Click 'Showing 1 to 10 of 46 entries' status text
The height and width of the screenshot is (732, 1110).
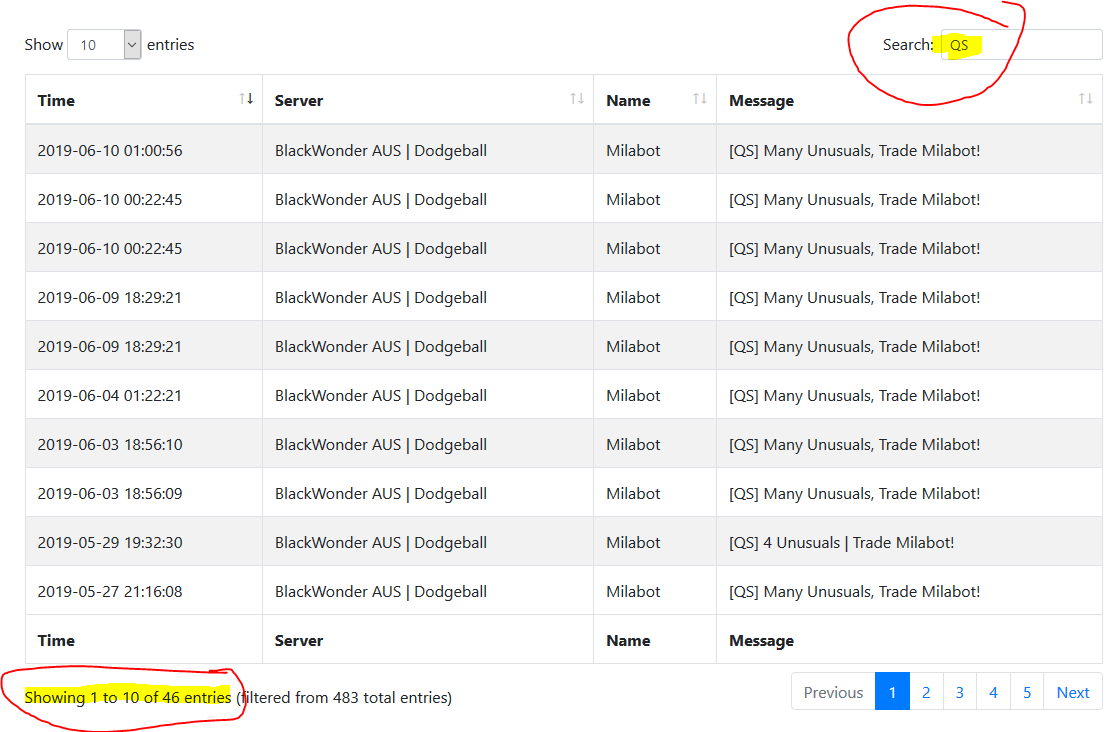click(127, 697)
